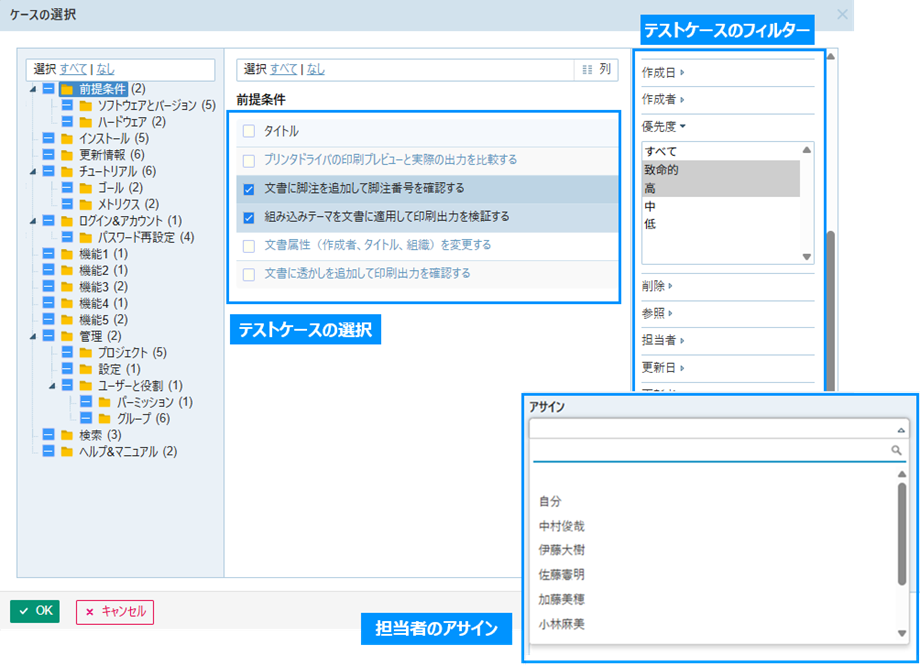
Task: Check the タイトル header checkbox
Action: 249,131
